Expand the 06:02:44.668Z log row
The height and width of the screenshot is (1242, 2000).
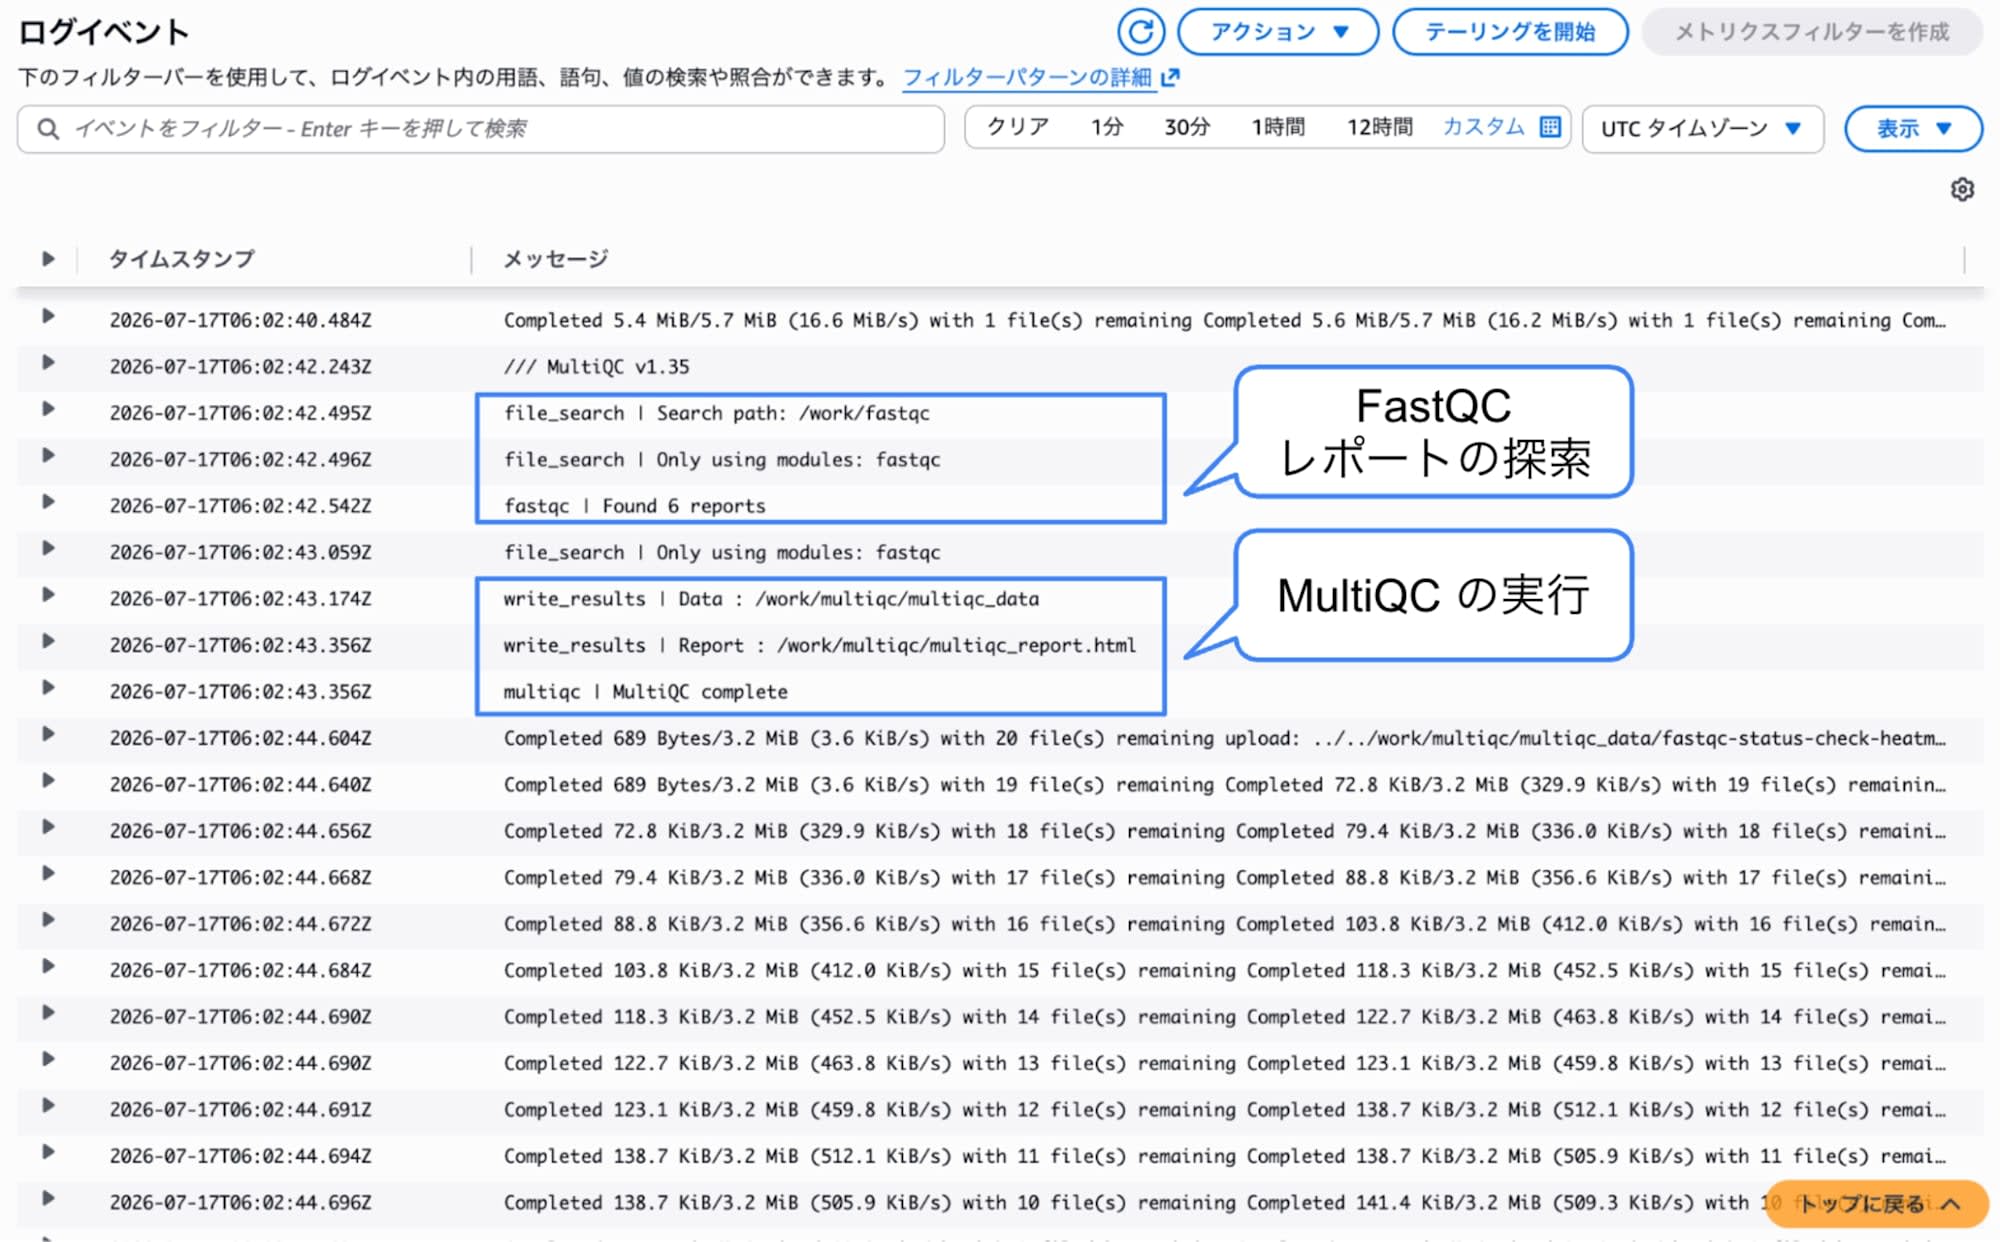click(47, 874)
